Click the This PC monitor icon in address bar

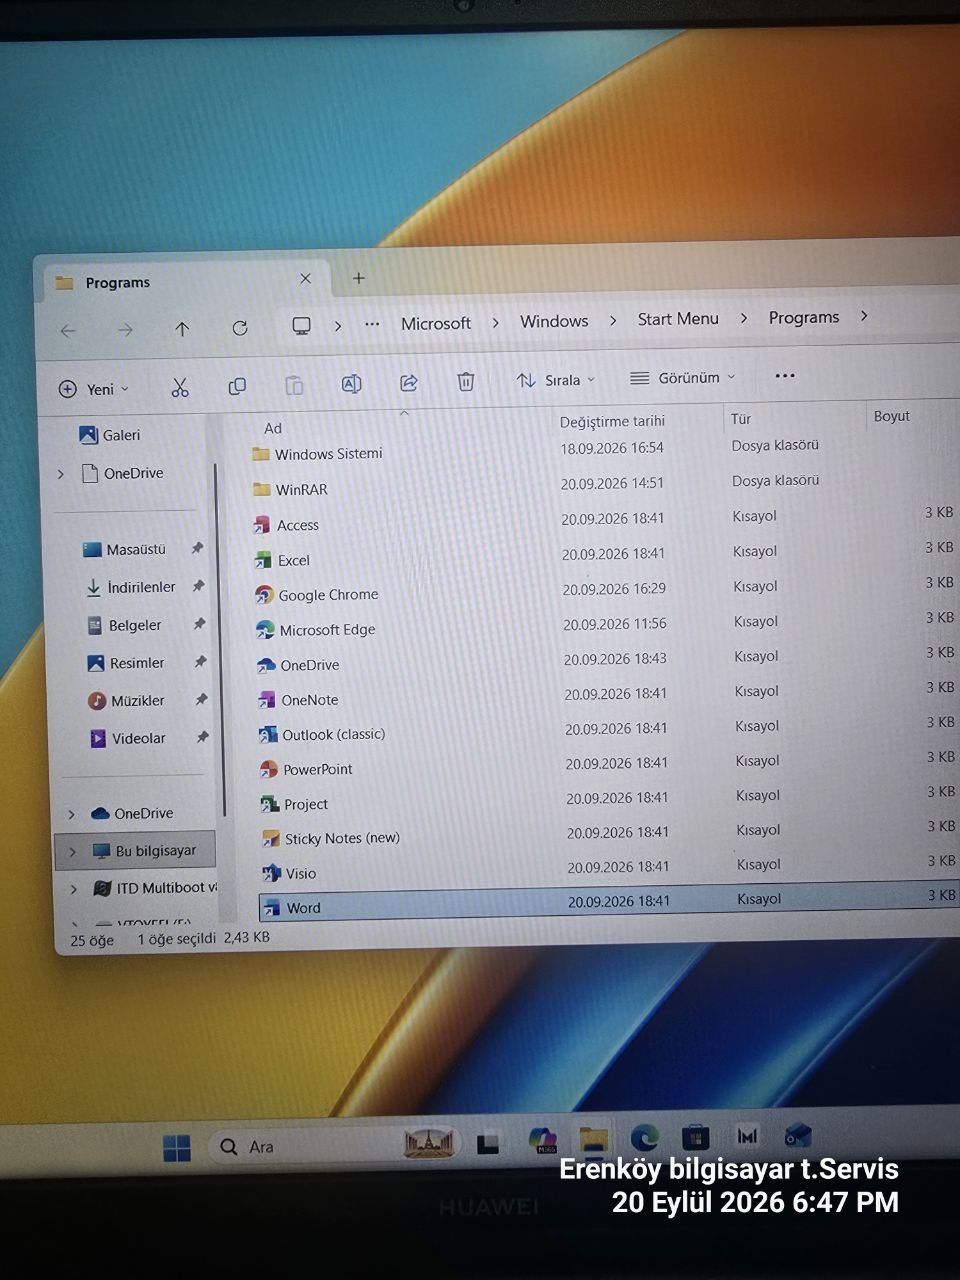tap(301, 326)
